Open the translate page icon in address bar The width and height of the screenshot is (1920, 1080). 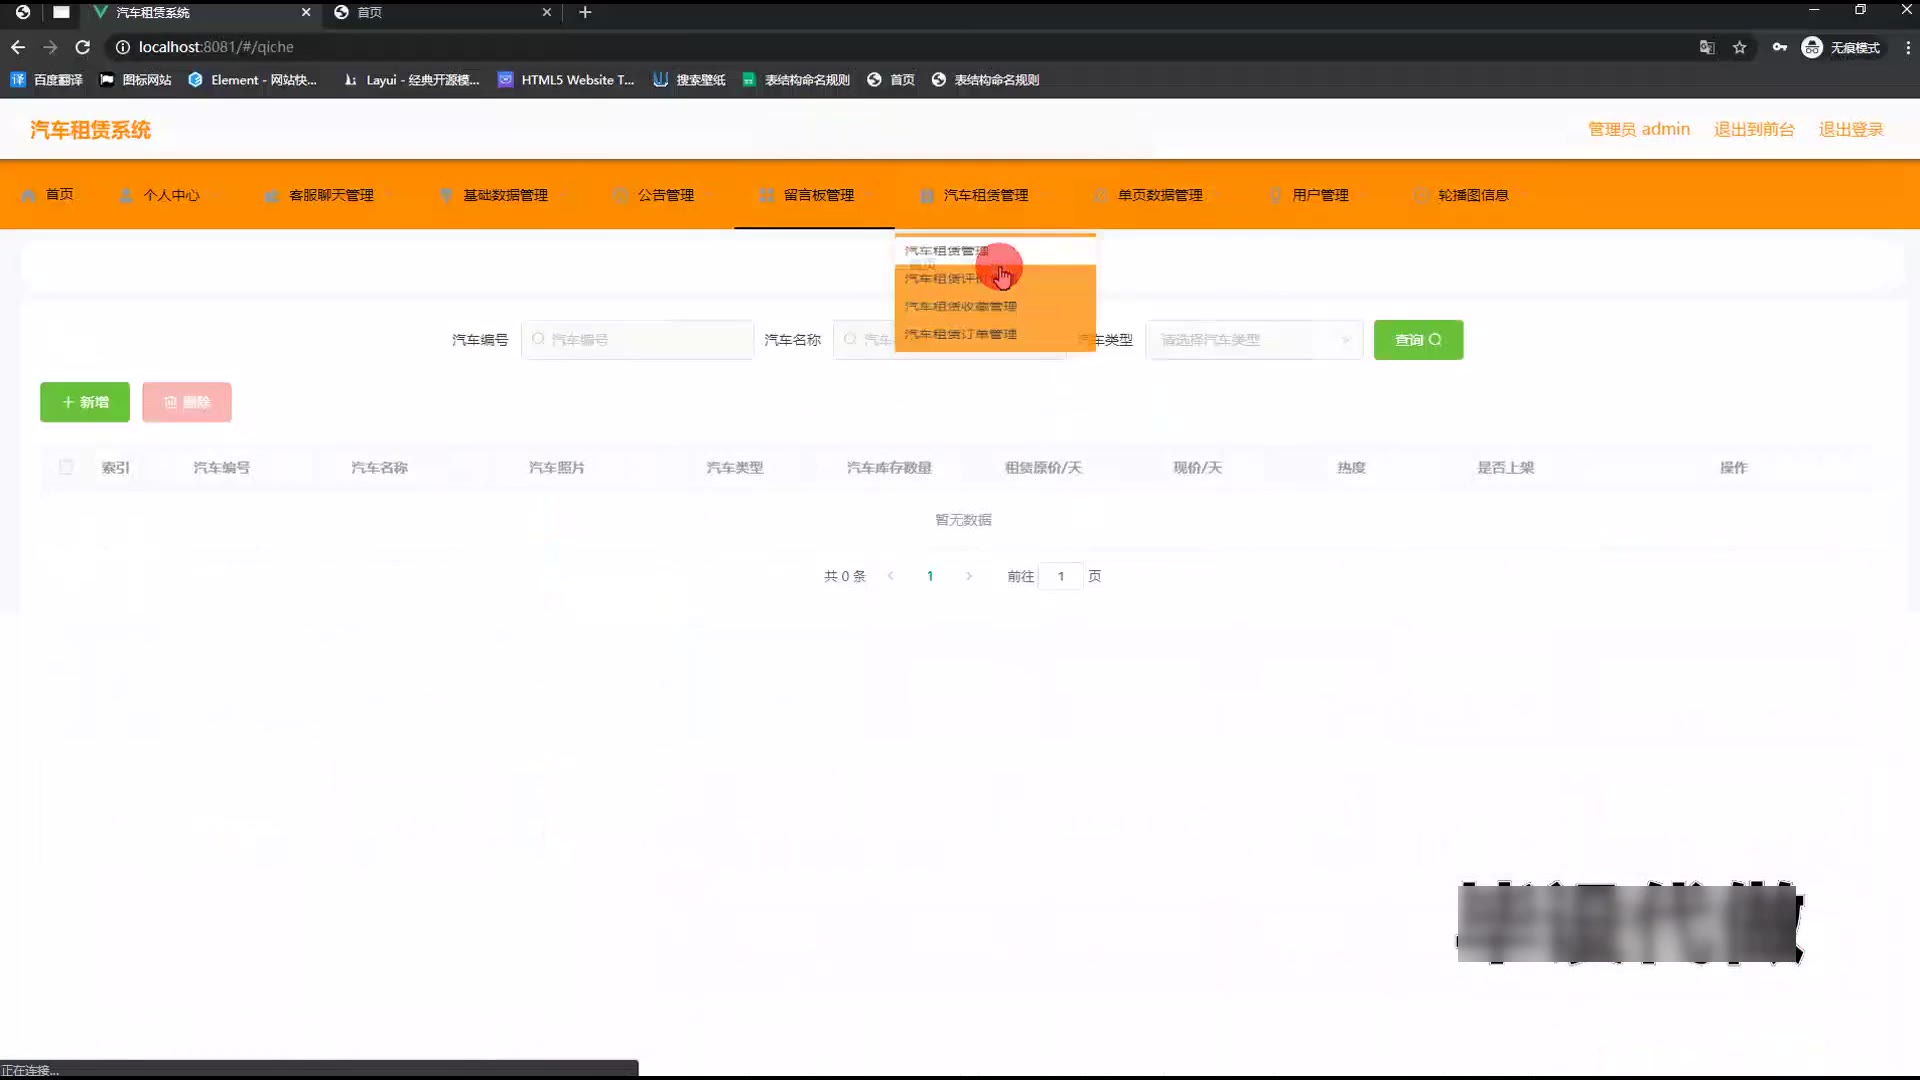tap(1706, 47)
